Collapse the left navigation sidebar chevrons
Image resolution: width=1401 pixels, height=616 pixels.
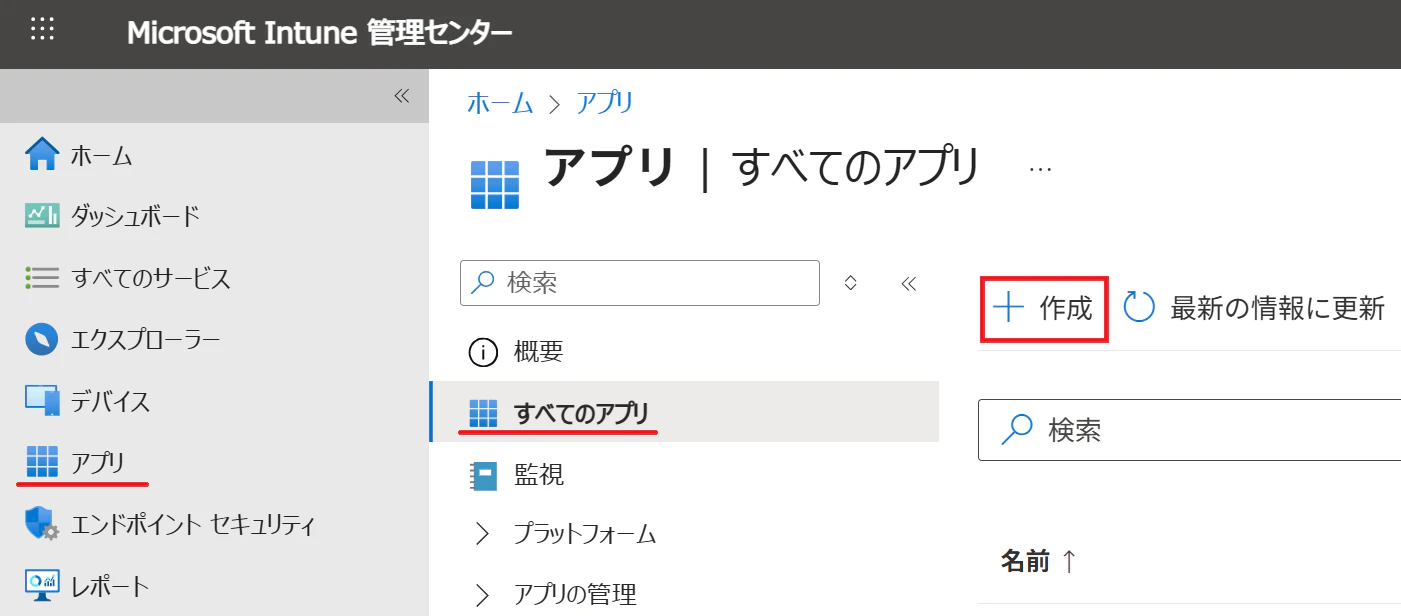coord(401,96)
